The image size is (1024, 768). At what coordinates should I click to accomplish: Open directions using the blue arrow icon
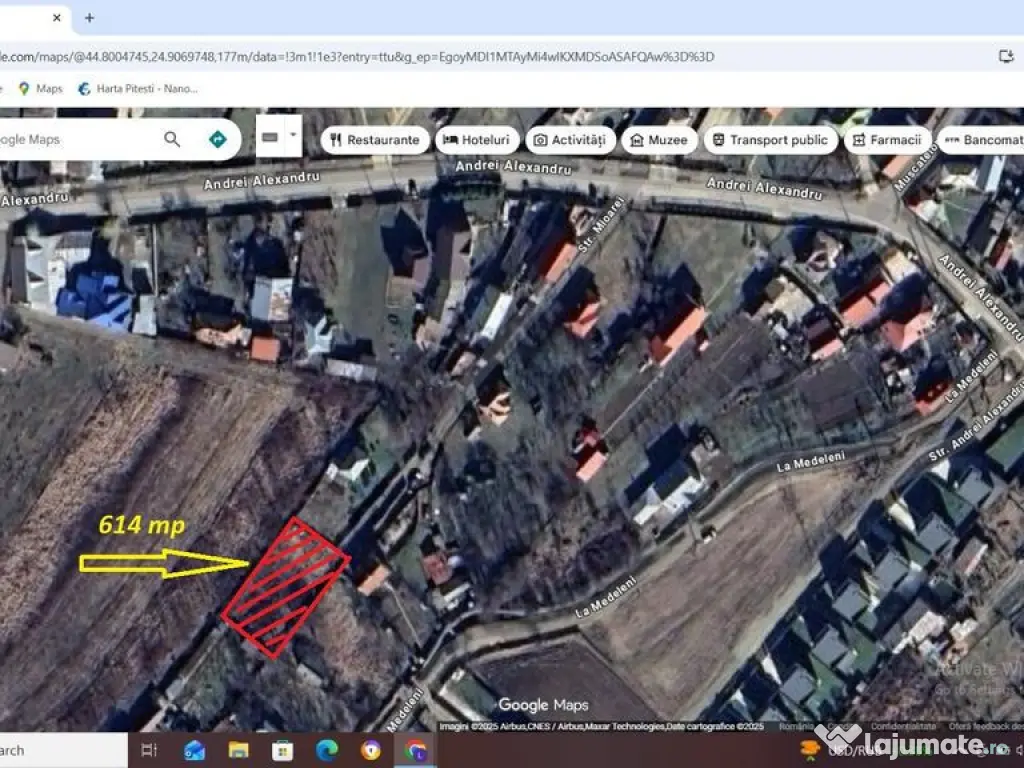click(x=217, y=139)
